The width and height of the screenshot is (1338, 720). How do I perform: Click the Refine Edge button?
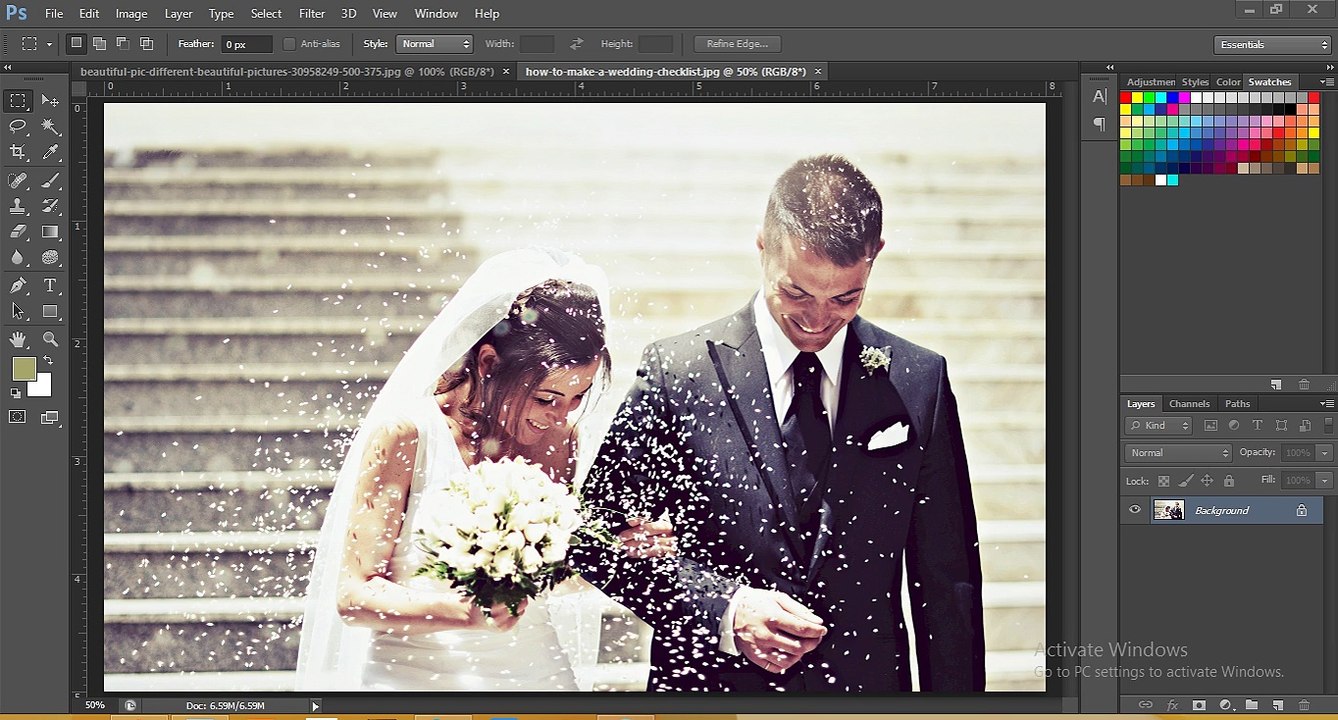pos(737,44)
